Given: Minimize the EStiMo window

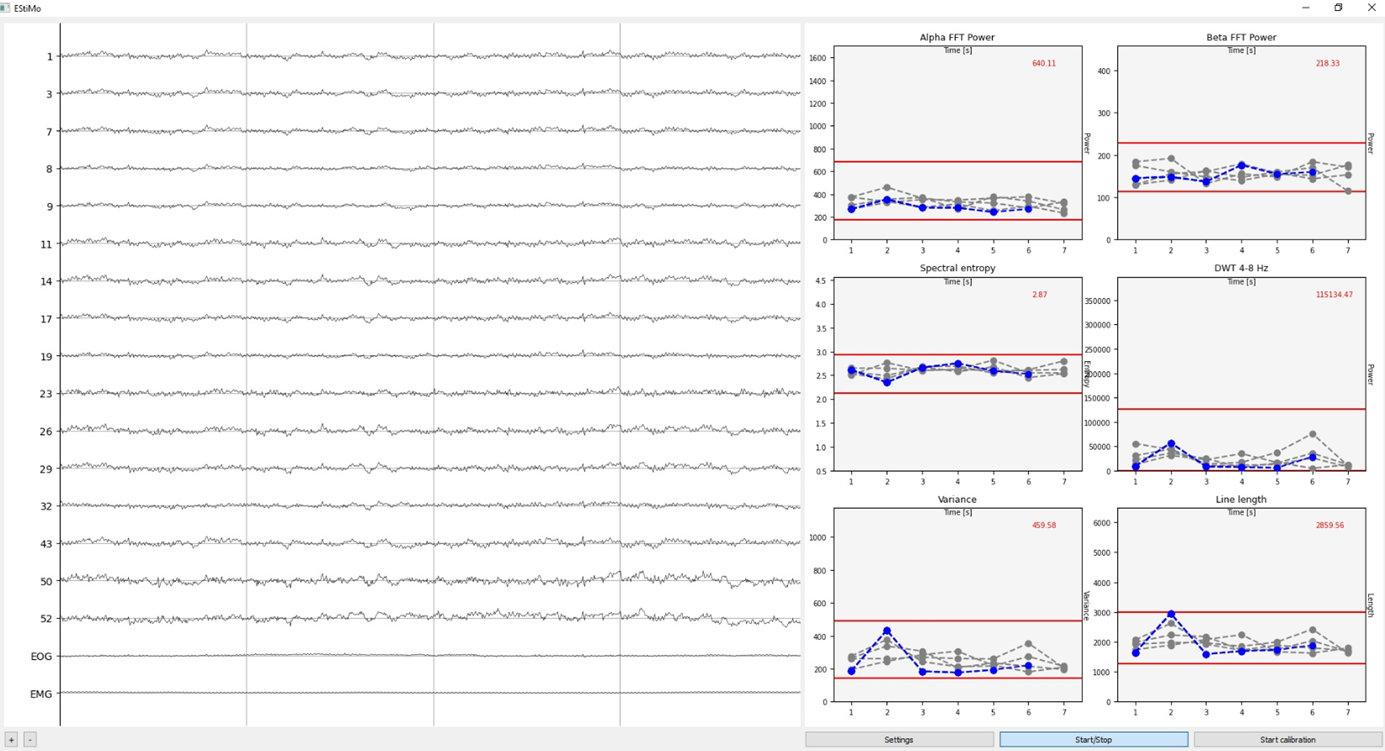Looking at the screenshot, I should (x=1305, y=8).
